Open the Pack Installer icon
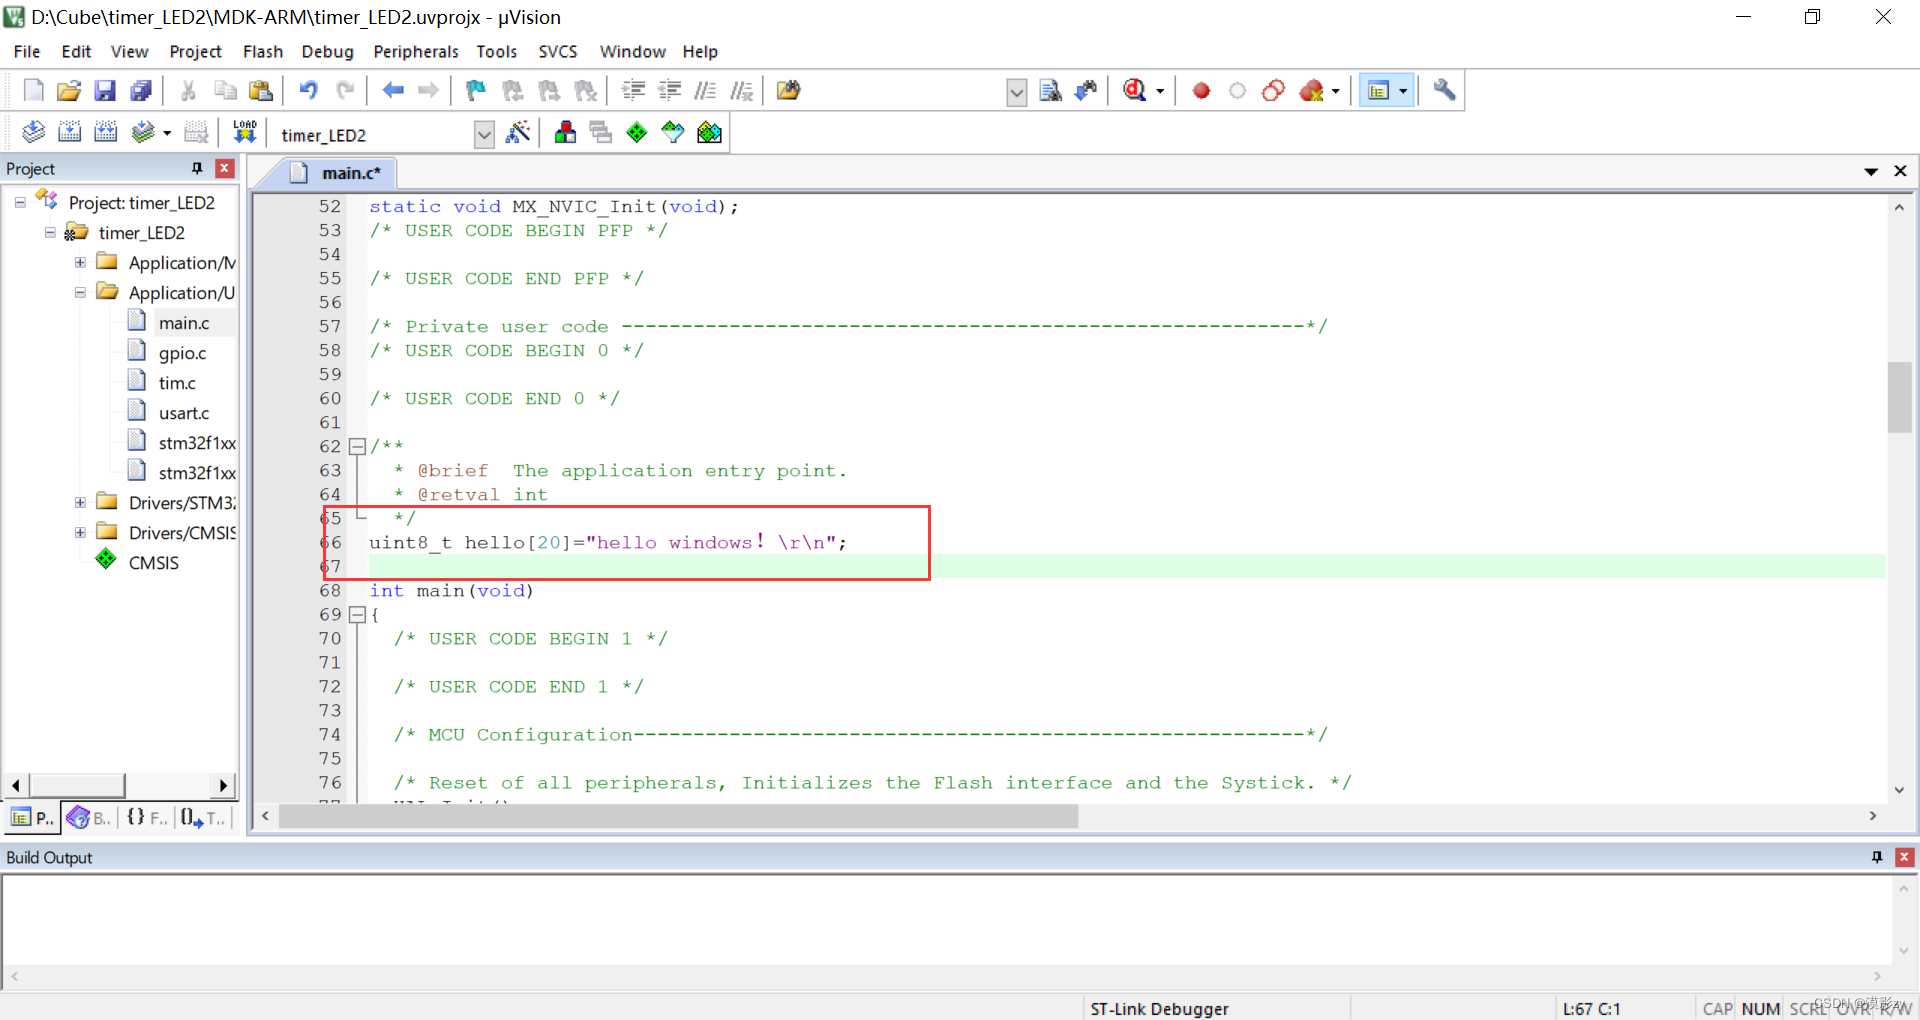 709,132
